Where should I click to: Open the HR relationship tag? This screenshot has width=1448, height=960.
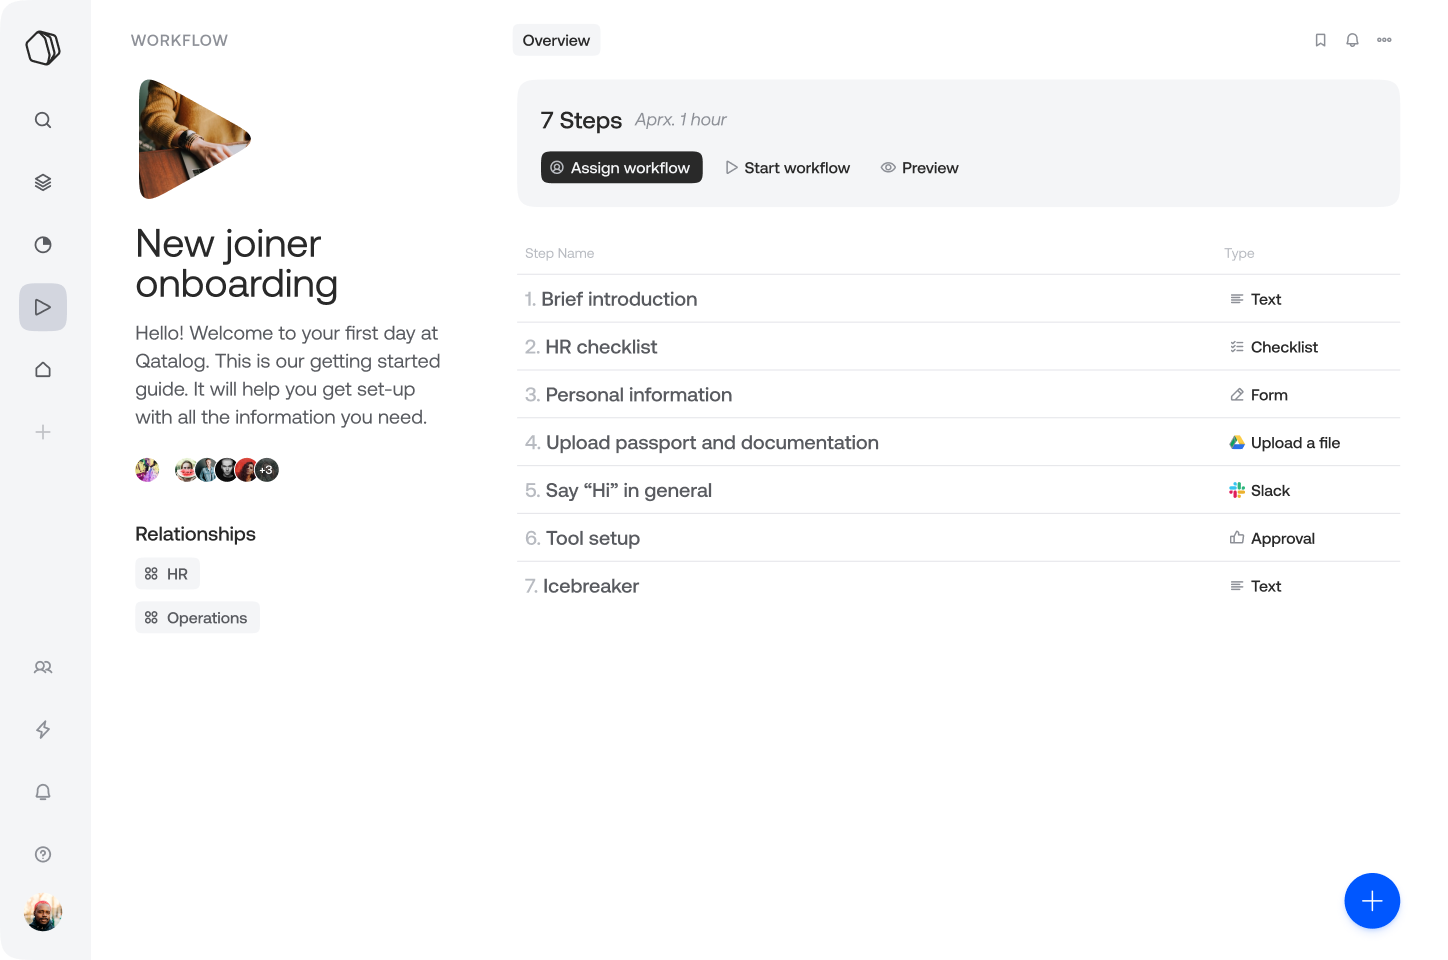167,574
